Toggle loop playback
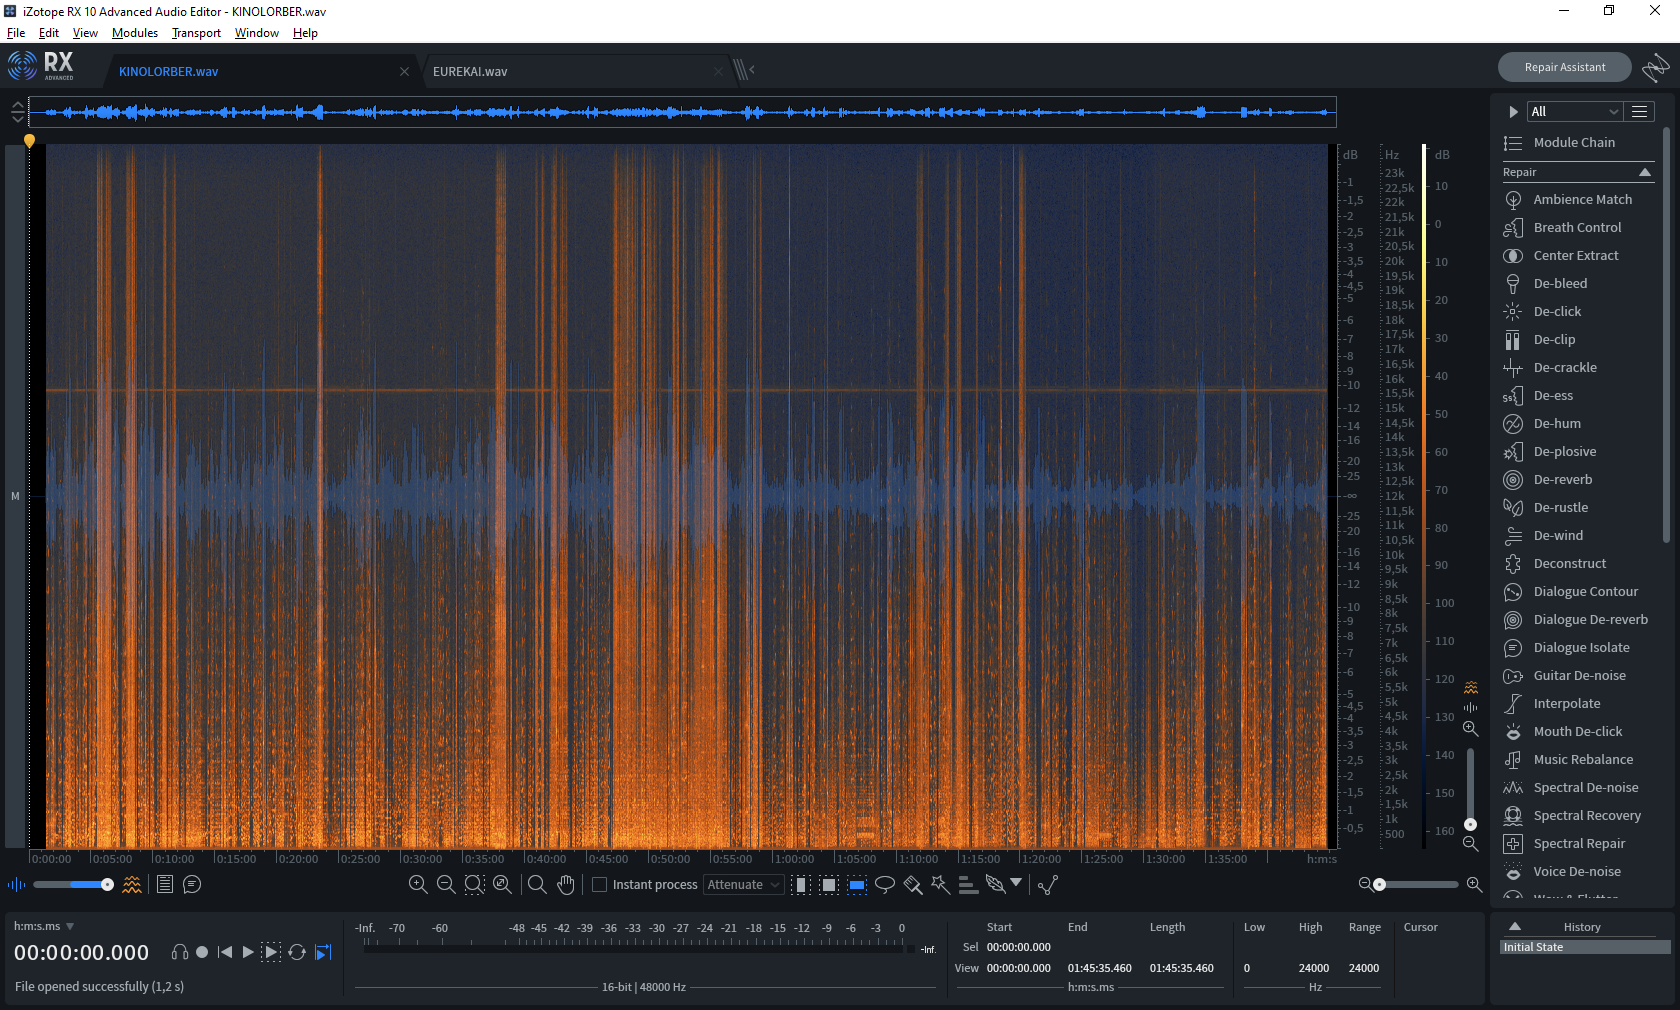Screen dimensions: 1680x1010 point(297,953)
